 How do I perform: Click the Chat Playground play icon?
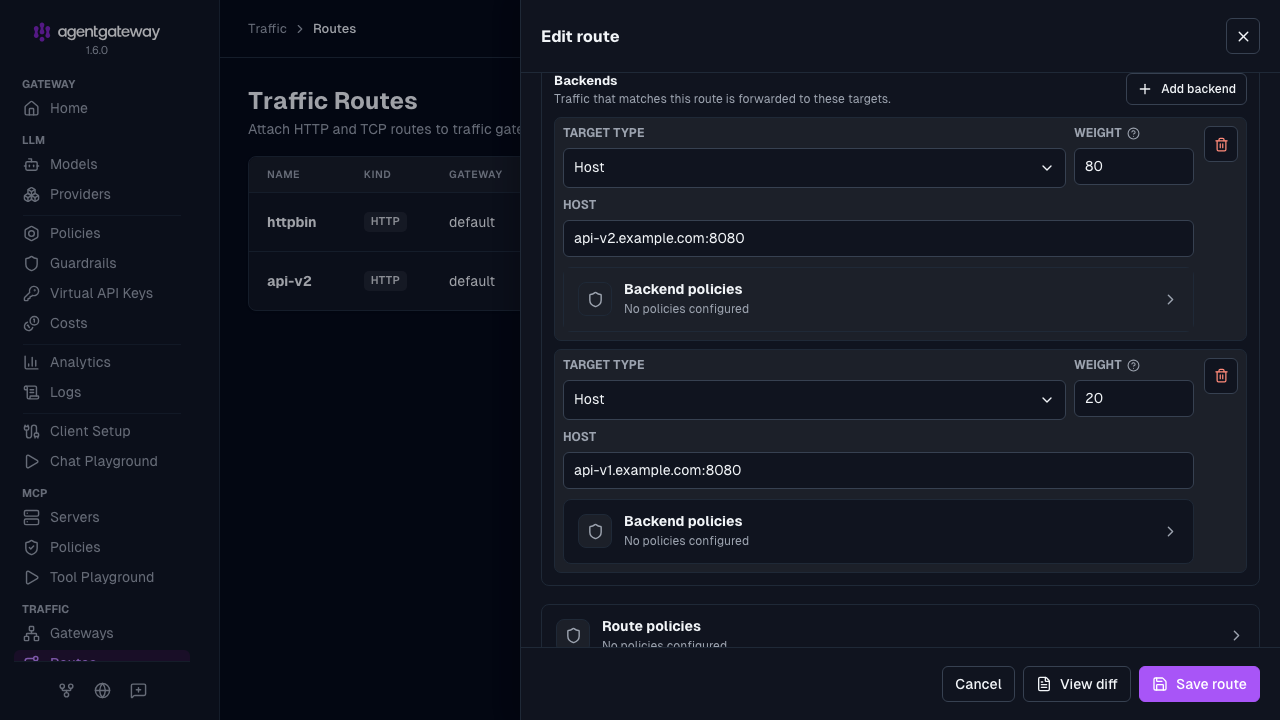tap(31, 461)
